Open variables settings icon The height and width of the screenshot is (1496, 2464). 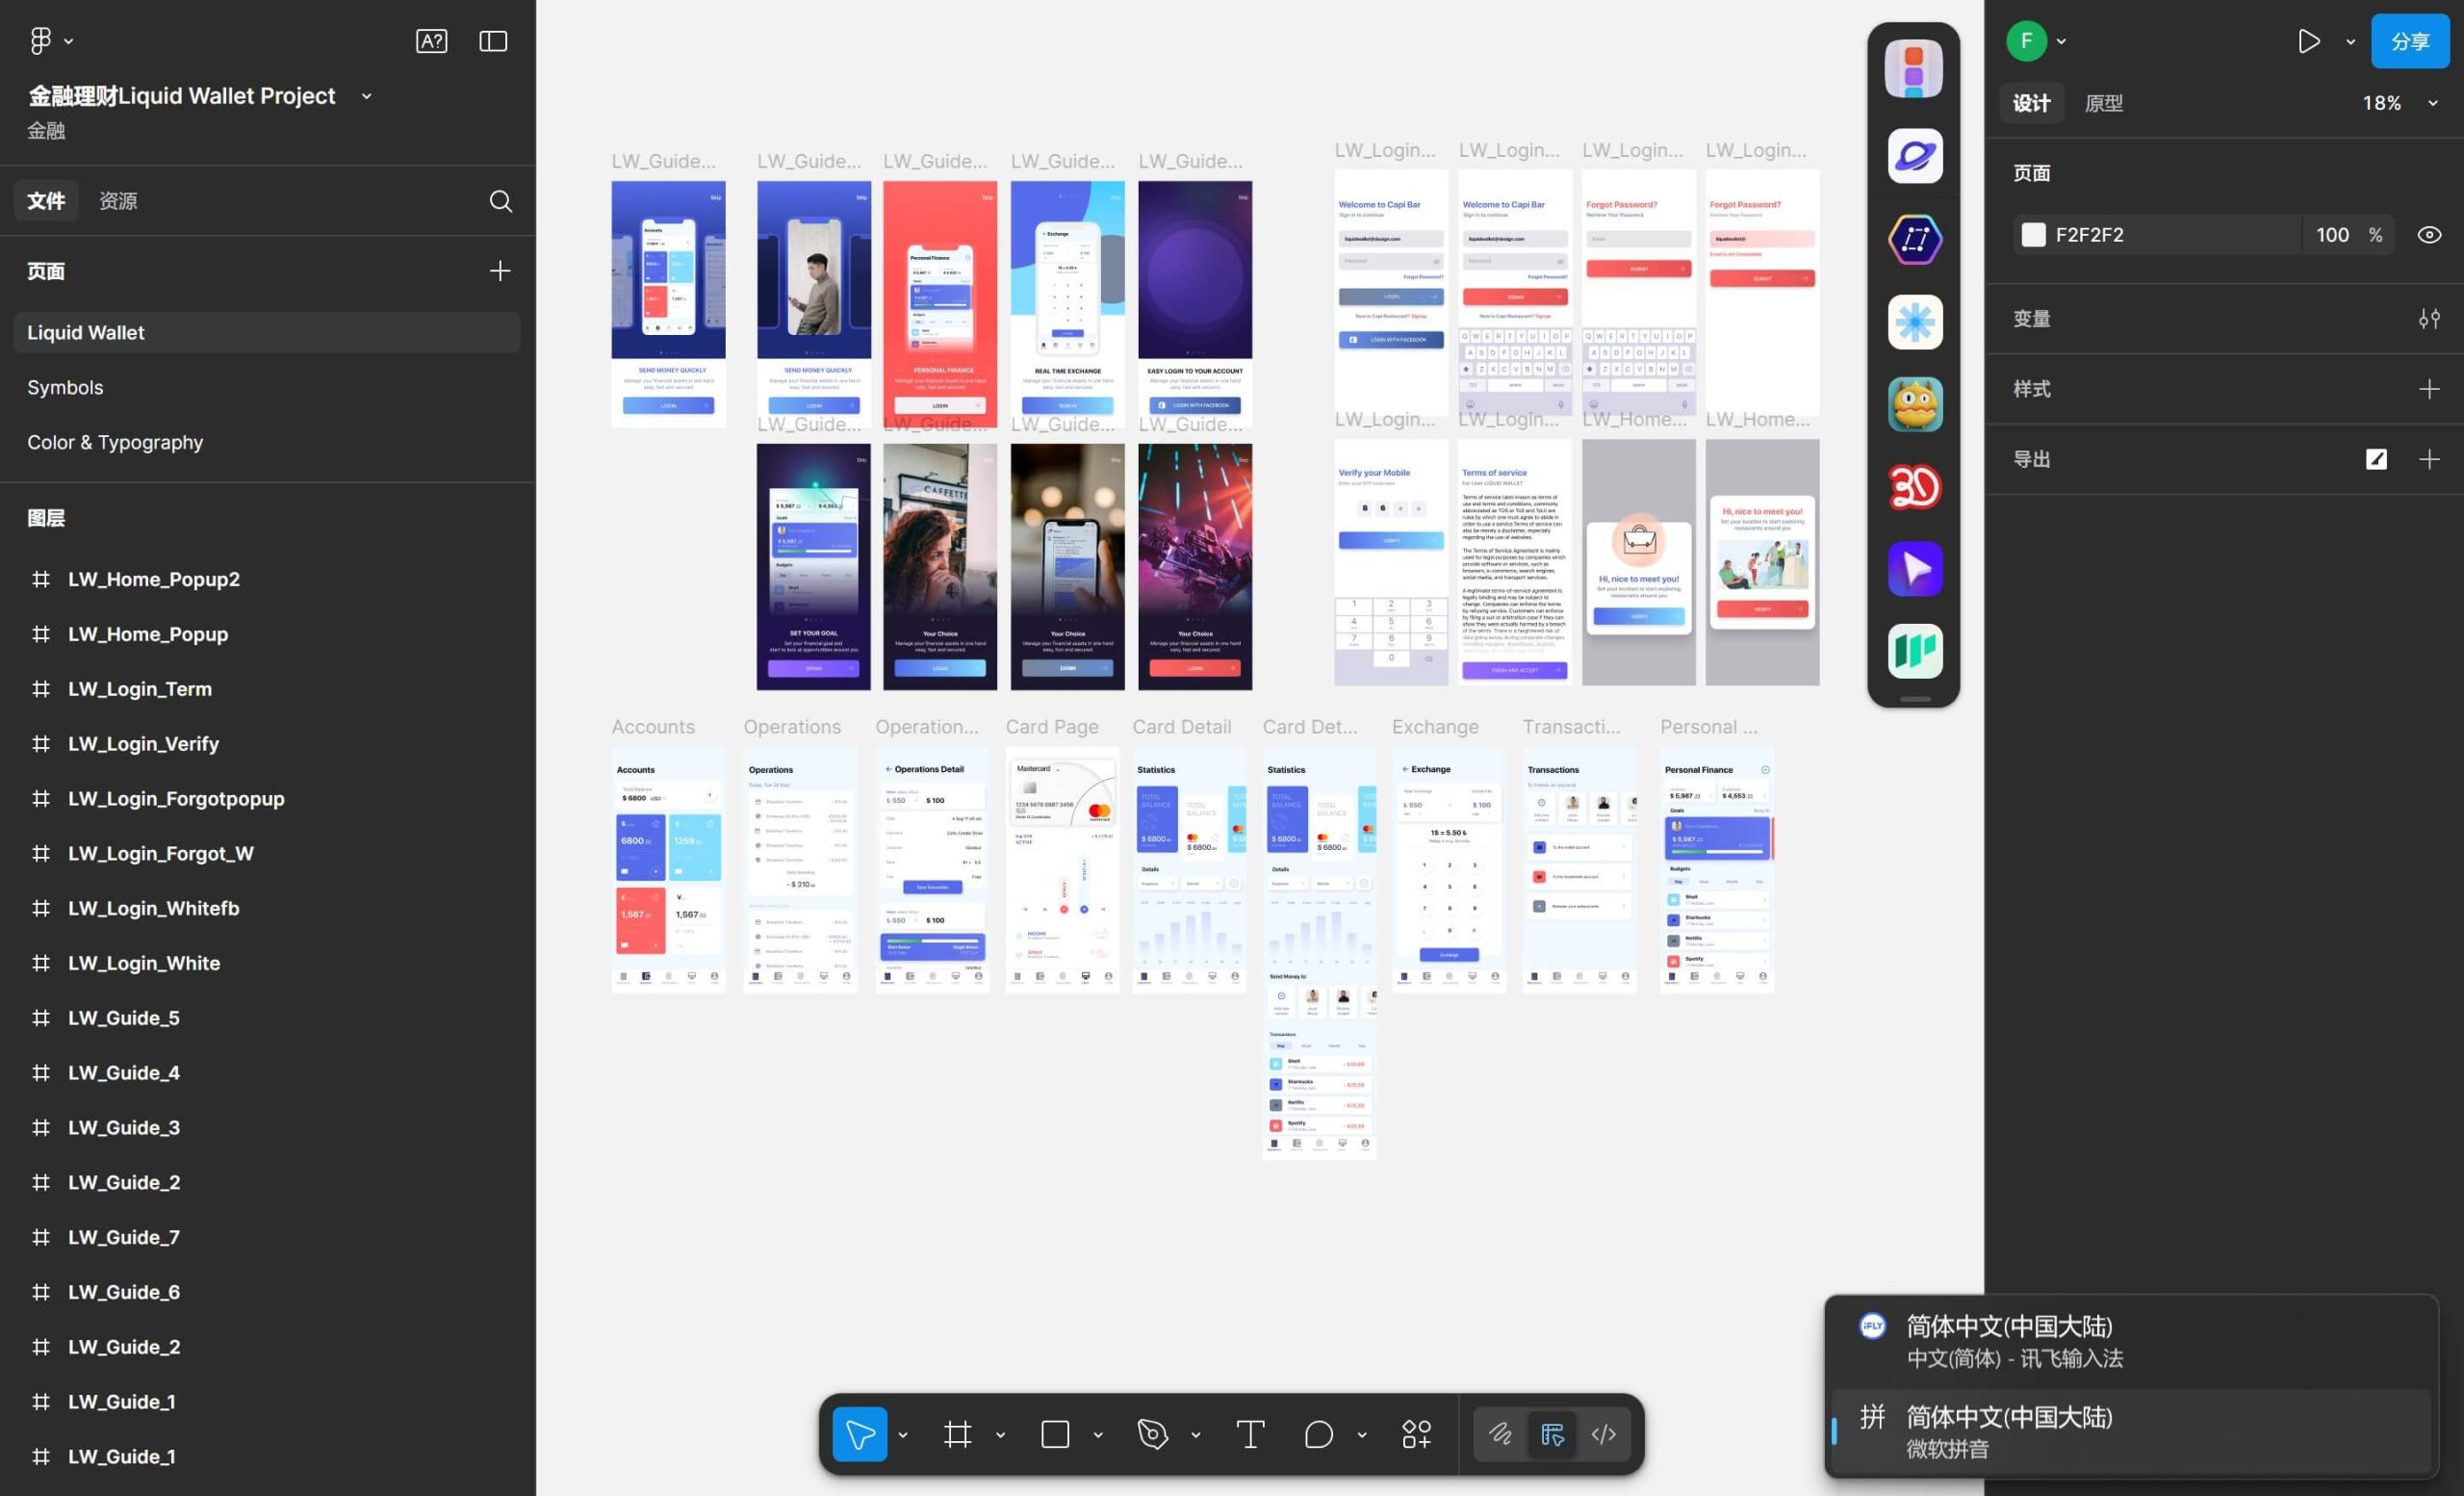2429,319
